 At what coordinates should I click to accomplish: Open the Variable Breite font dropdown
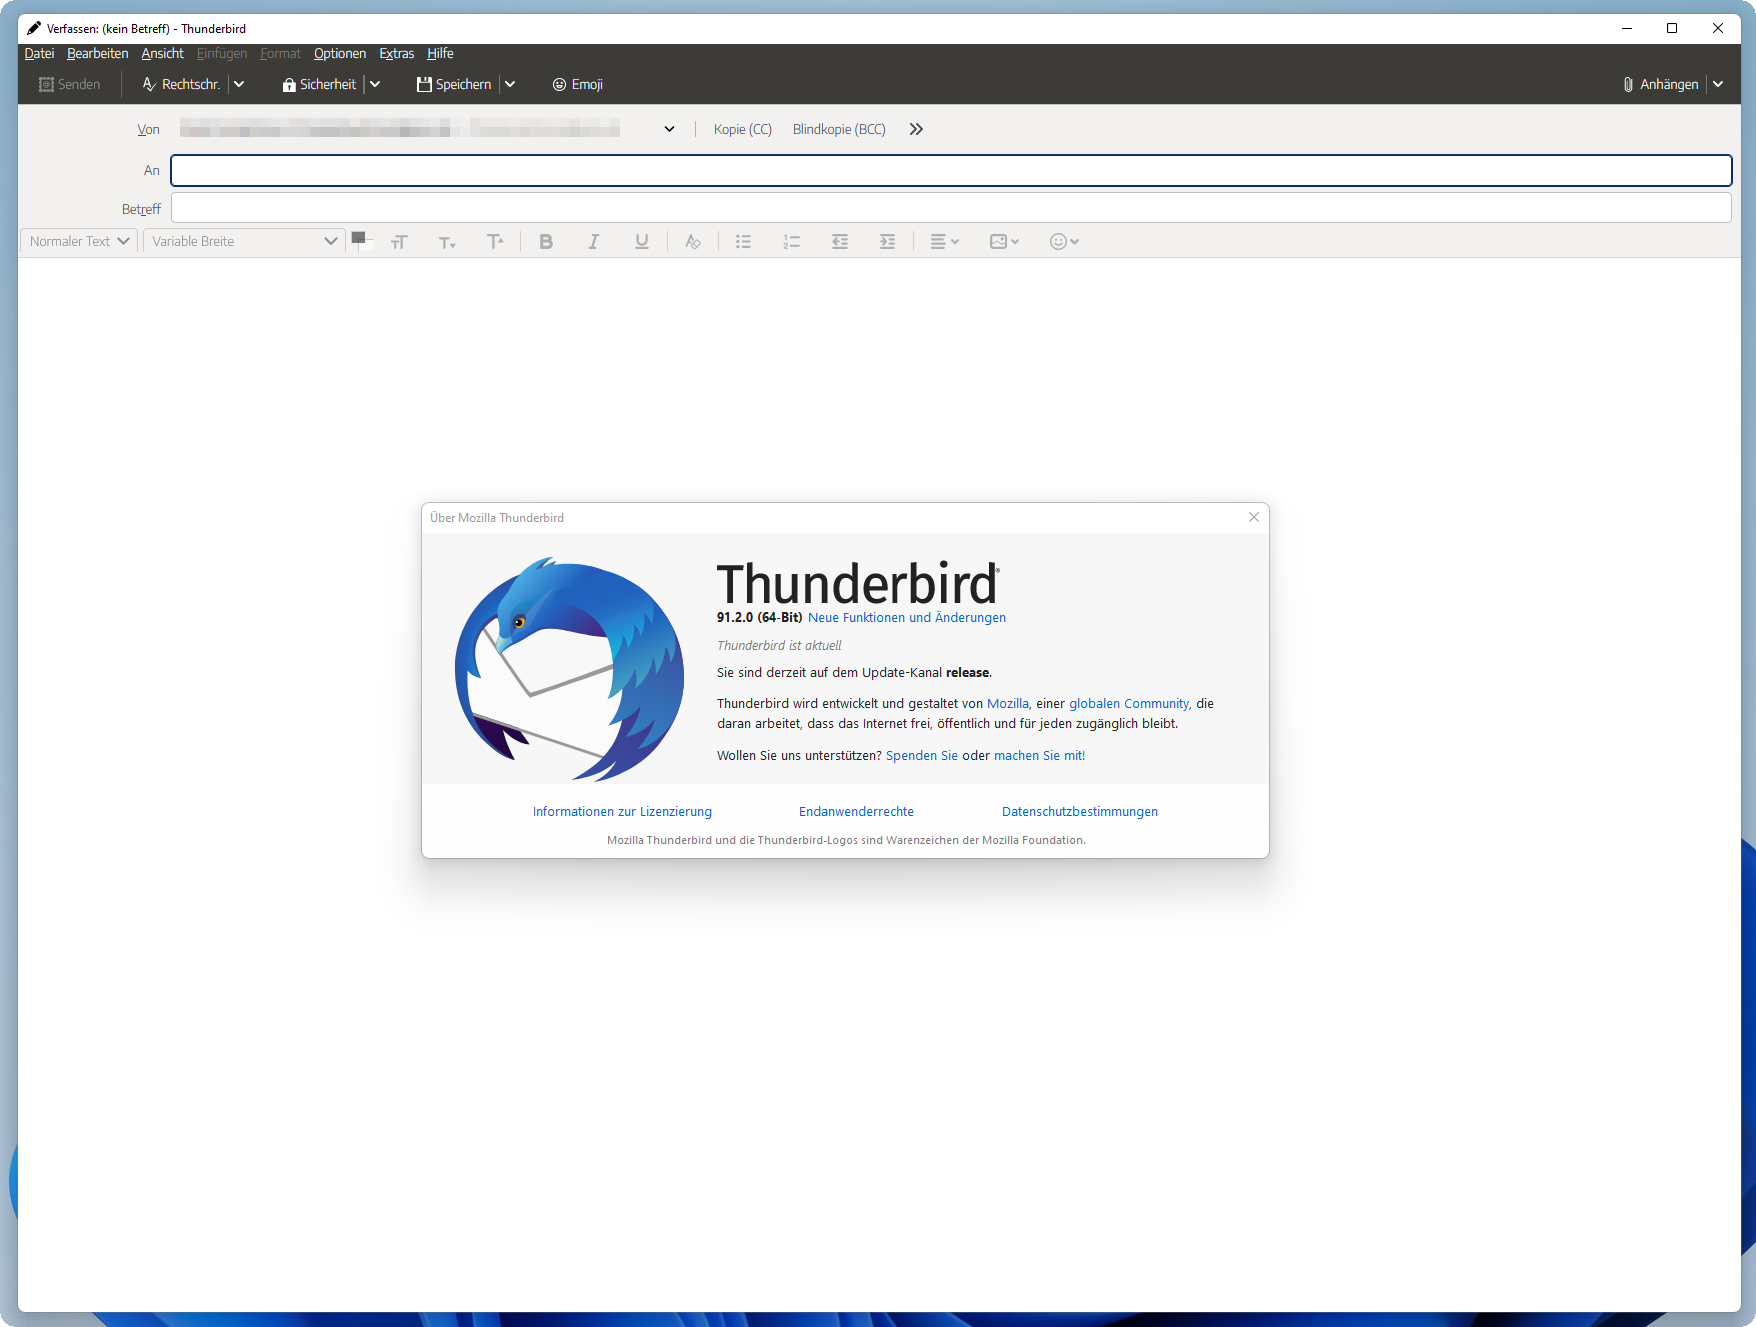[x=244, y=241]
